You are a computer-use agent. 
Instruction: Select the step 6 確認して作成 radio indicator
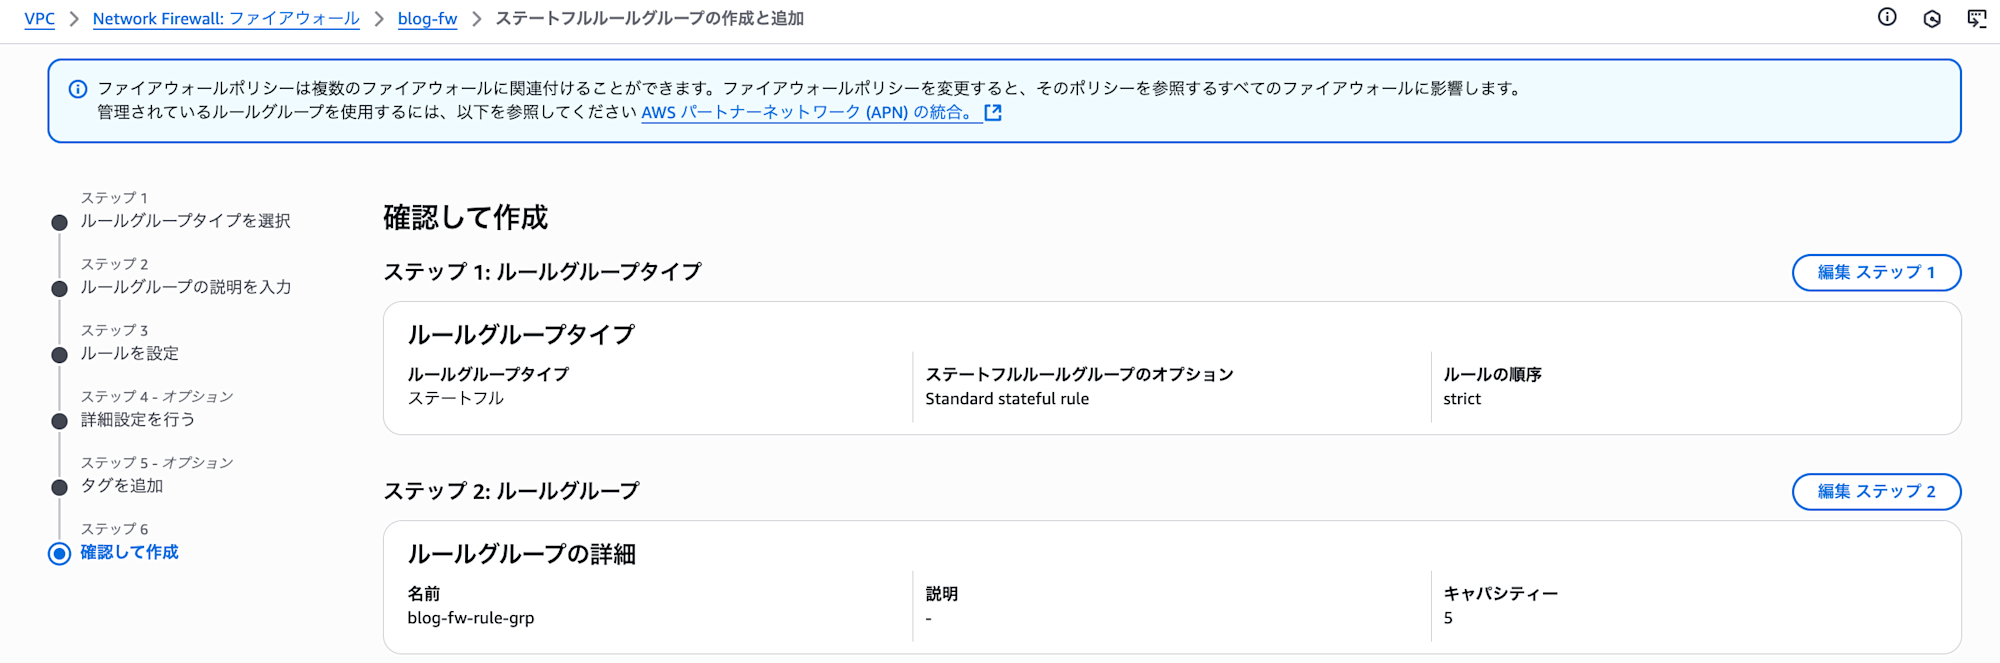(x=59, y=553)
